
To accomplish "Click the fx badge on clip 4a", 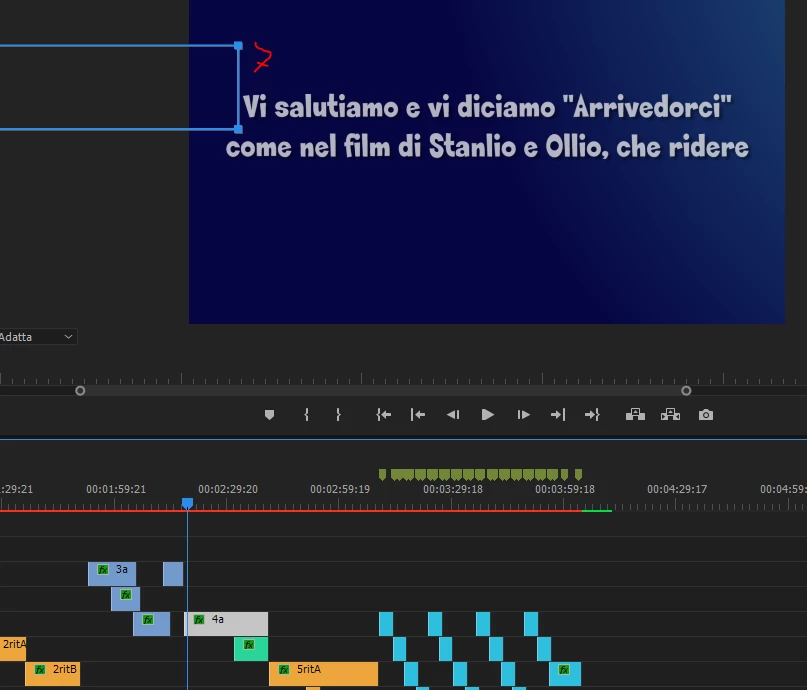I will coord(199,620).
